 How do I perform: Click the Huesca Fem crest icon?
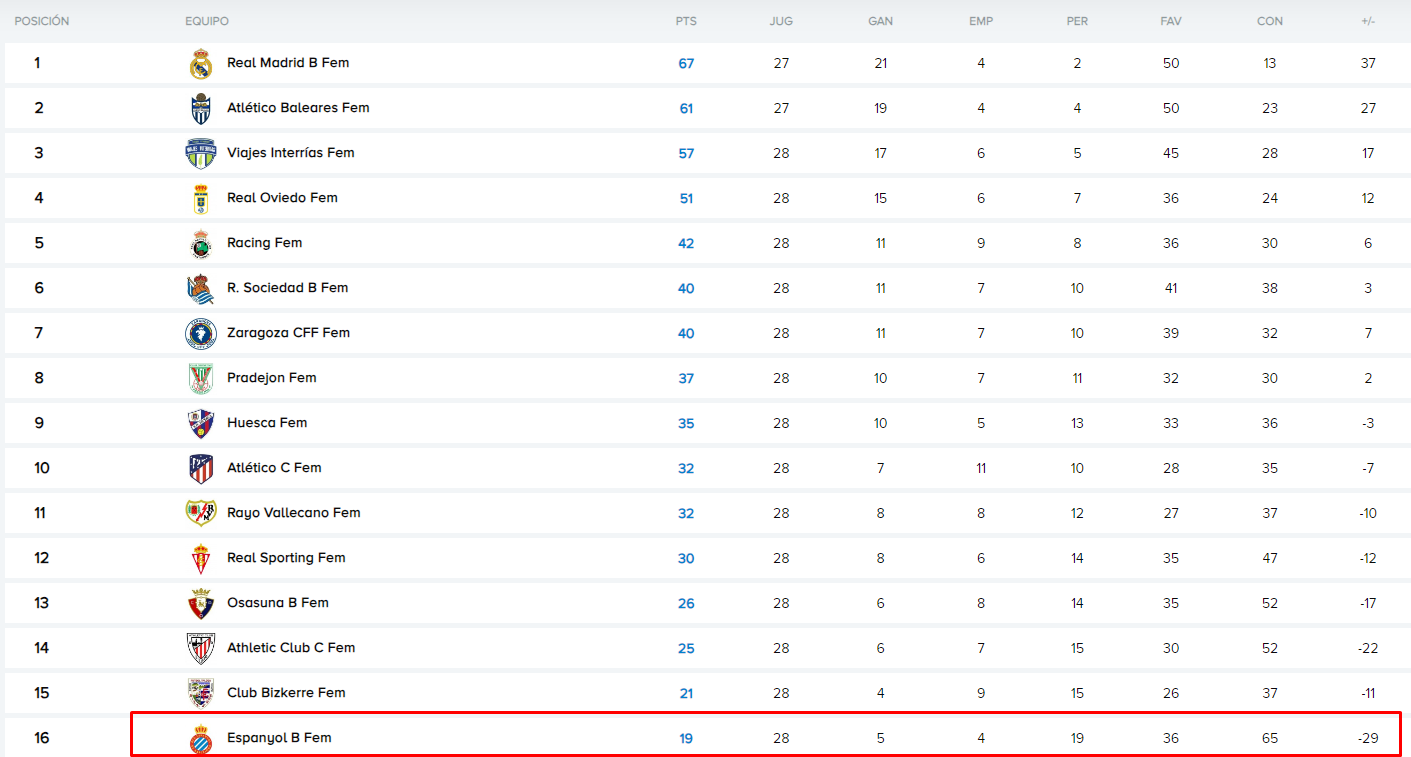[201, 424]
